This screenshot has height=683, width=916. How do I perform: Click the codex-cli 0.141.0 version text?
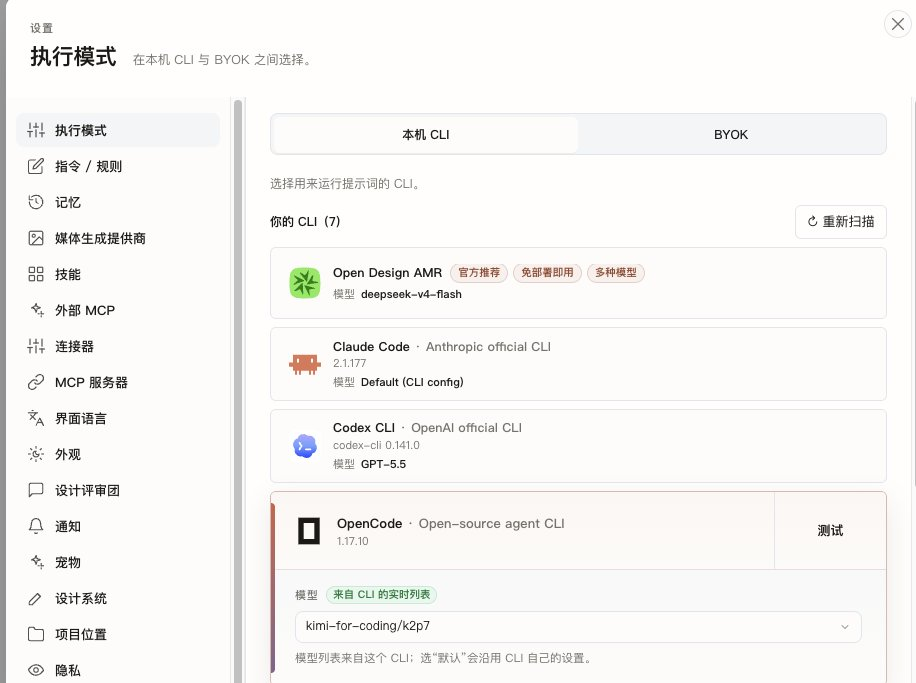click(x=376, y=445)
